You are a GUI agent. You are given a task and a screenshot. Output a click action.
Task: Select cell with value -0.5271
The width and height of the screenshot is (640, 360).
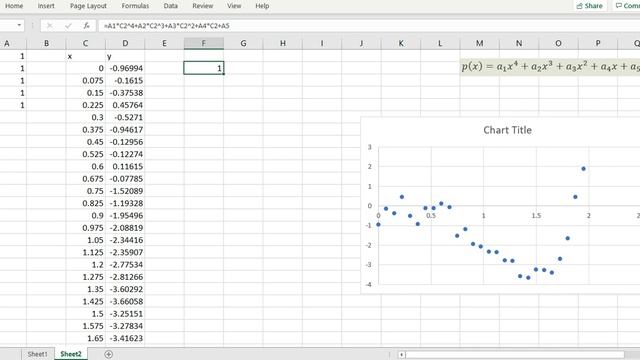(125, 117)
